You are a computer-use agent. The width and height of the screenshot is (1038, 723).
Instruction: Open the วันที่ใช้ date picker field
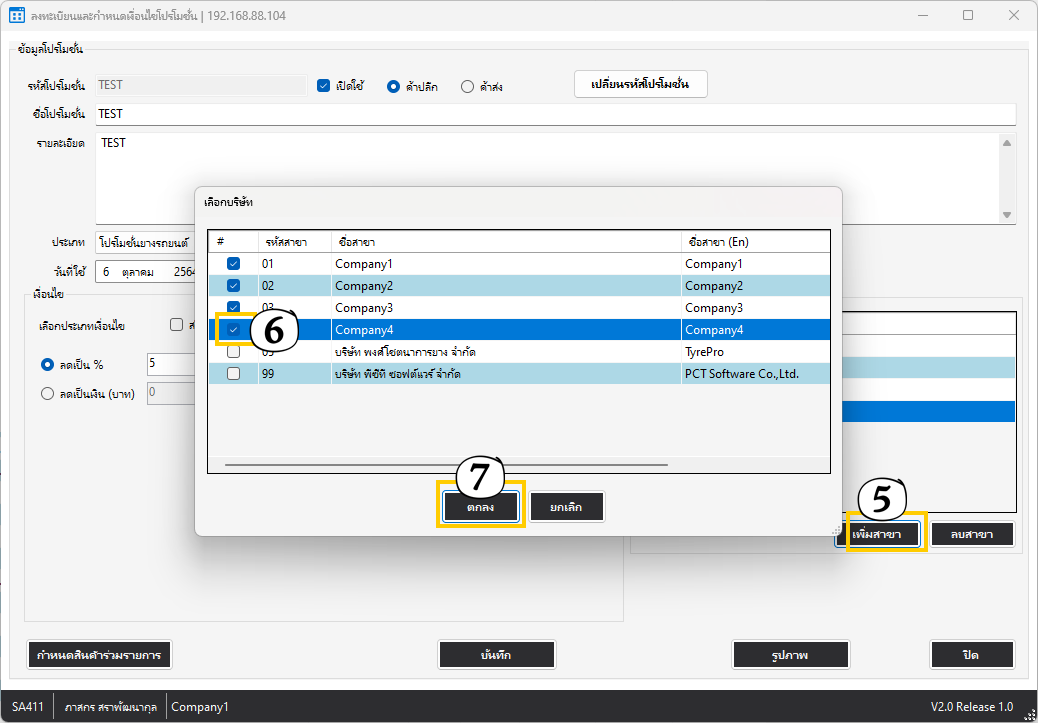(143, 272)
